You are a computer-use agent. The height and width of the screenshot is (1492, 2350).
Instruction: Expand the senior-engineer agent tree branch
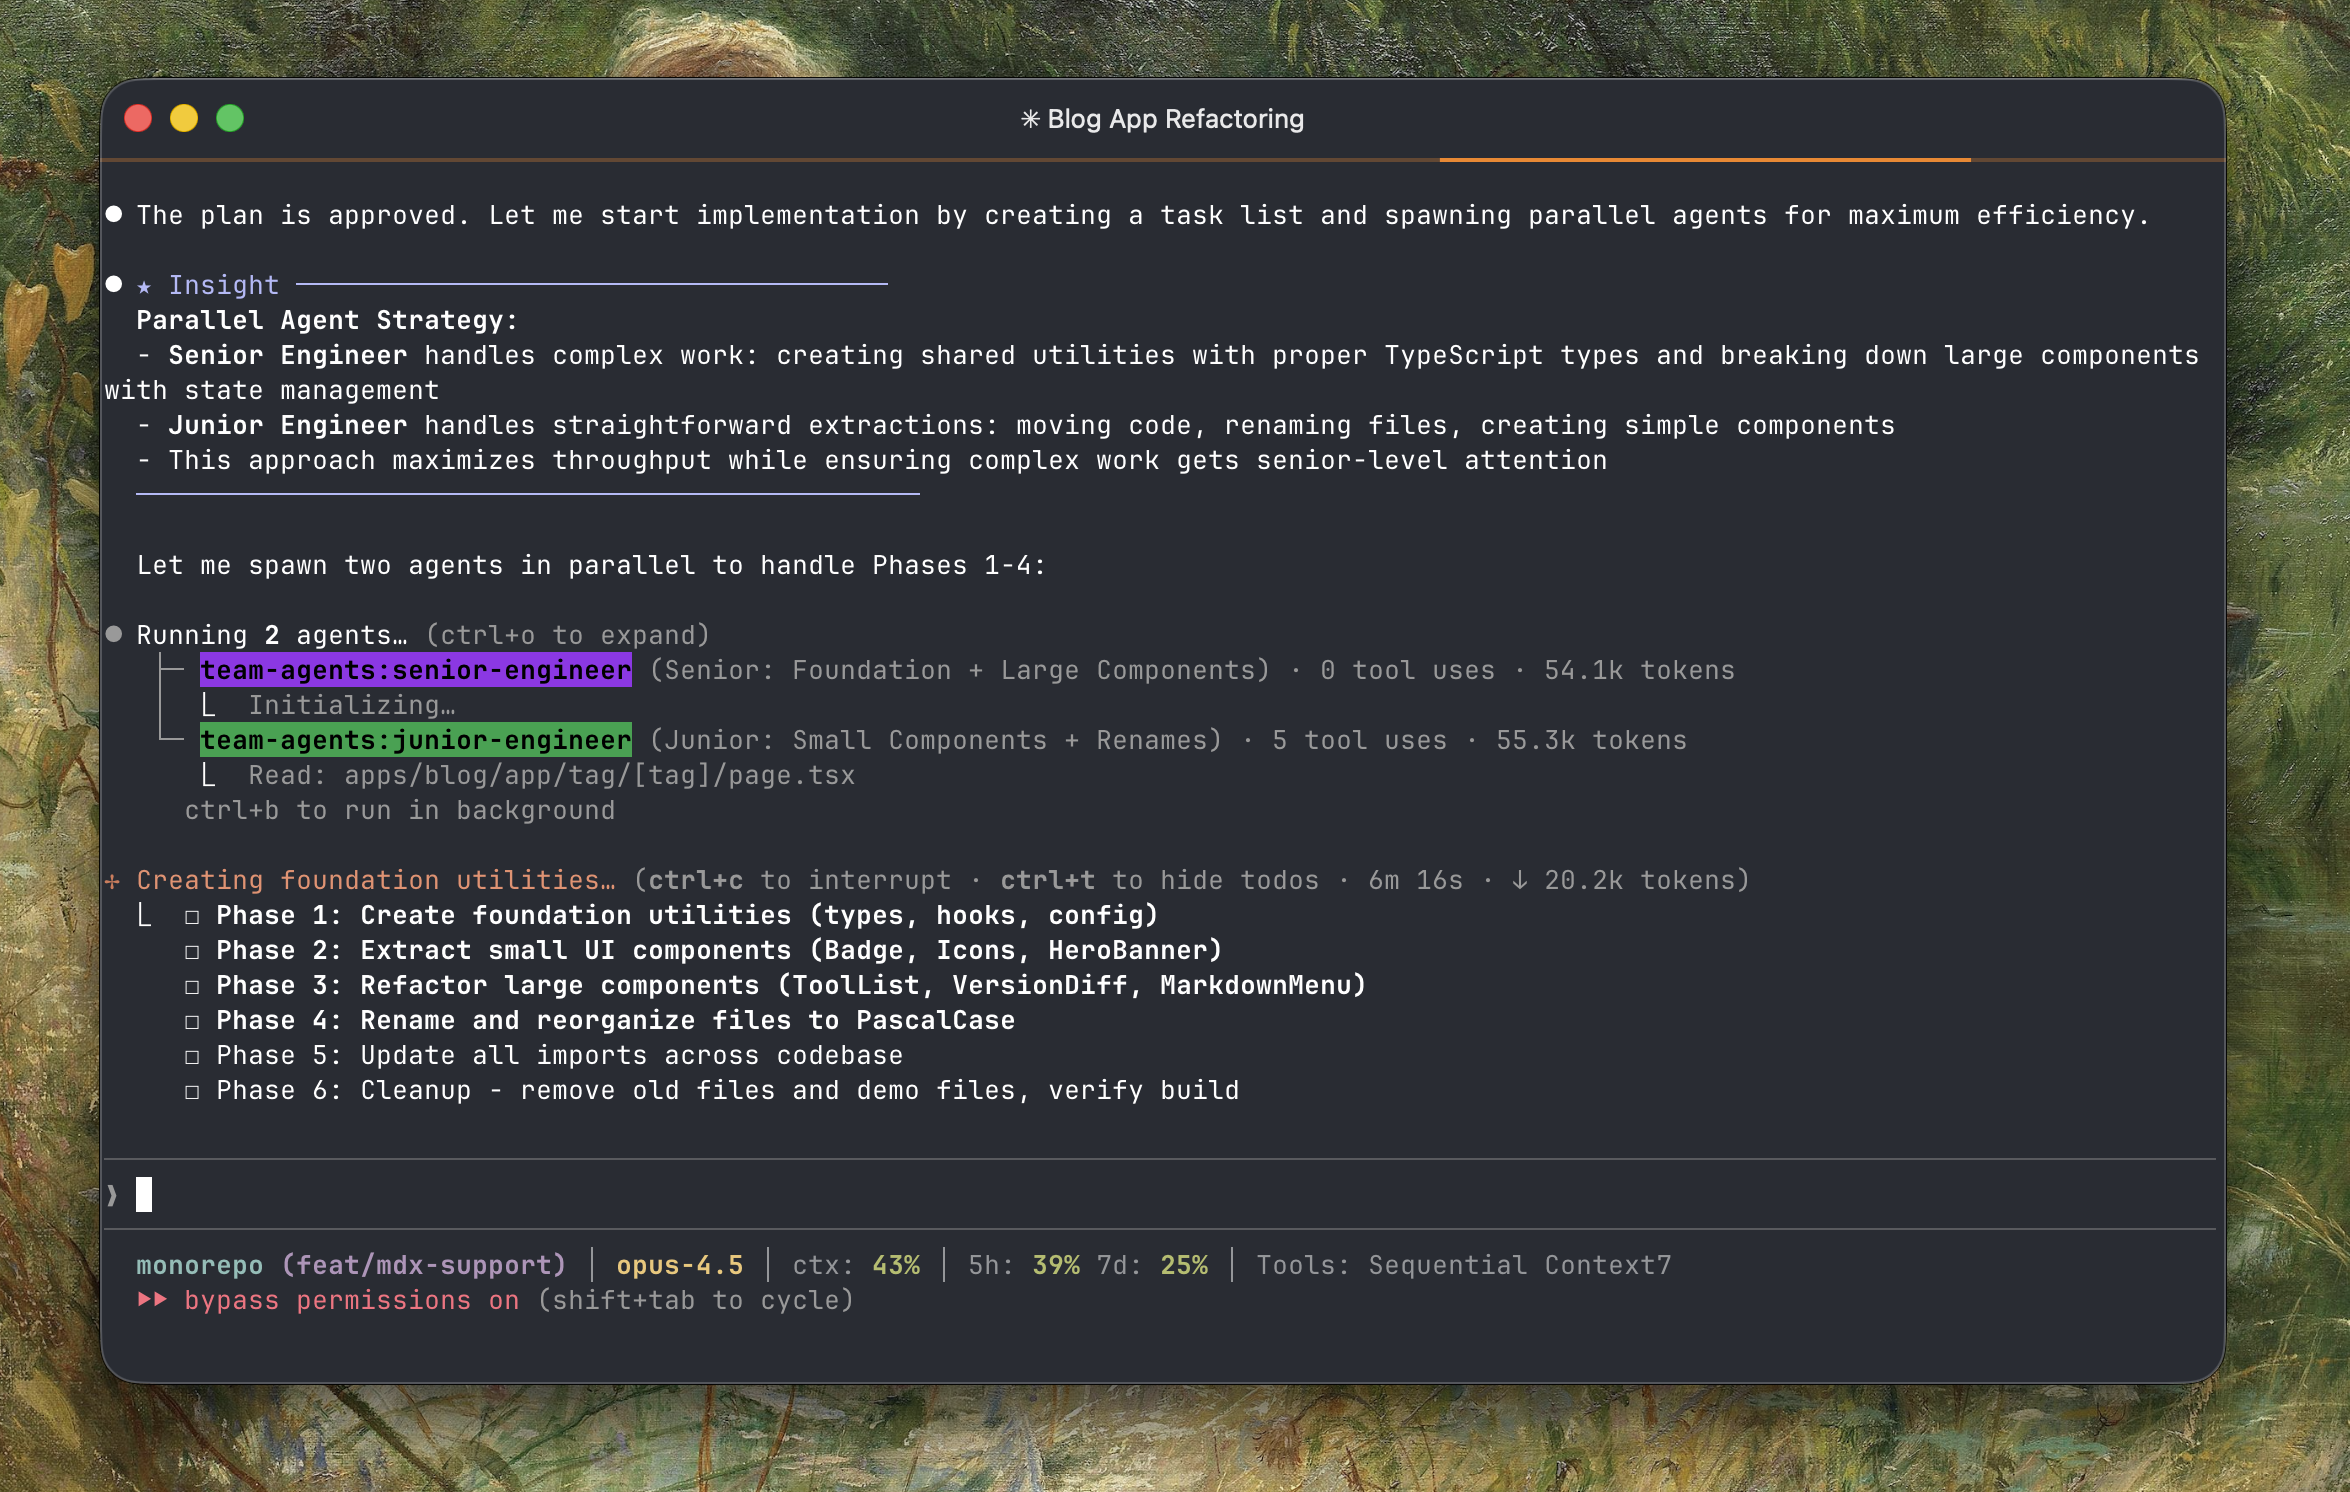click(172, 670)
